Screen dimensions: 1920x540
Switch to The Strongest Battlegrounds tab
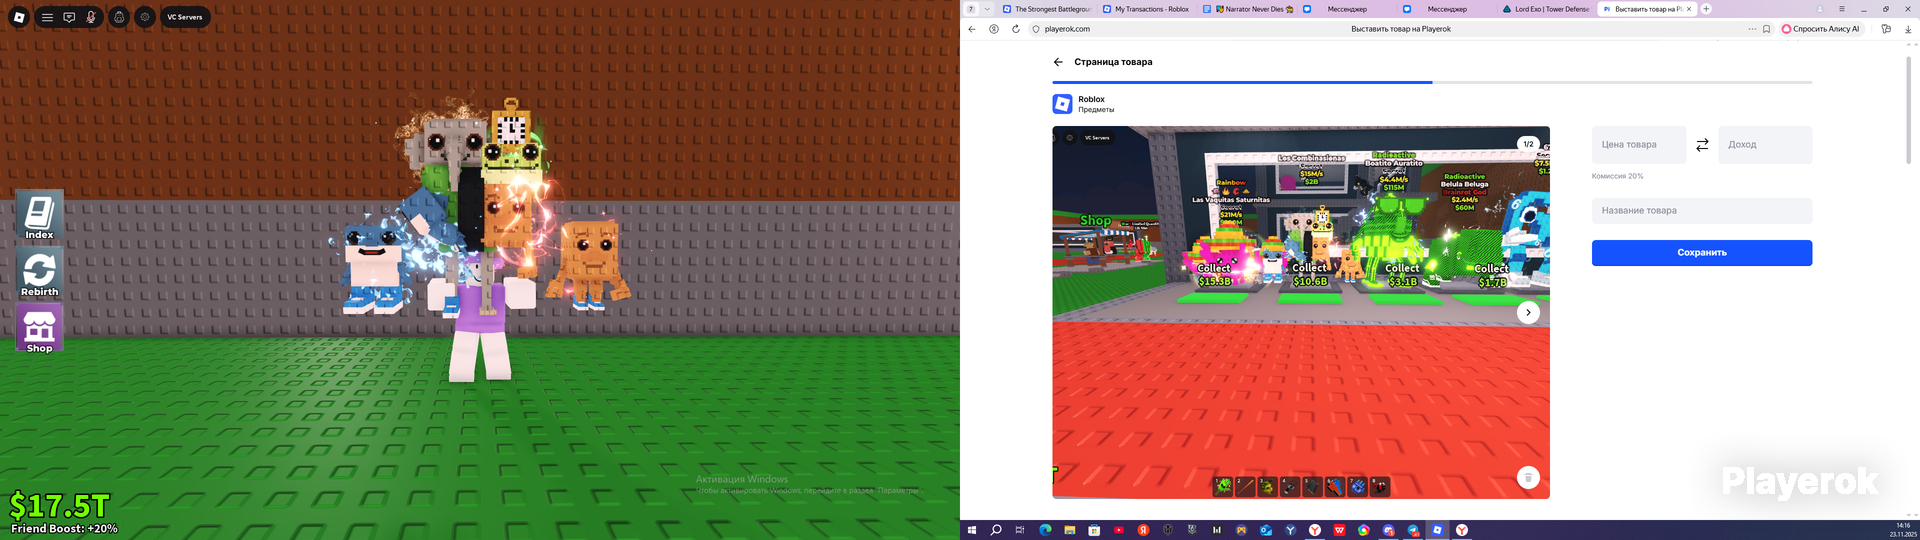tap(1047, 9)
